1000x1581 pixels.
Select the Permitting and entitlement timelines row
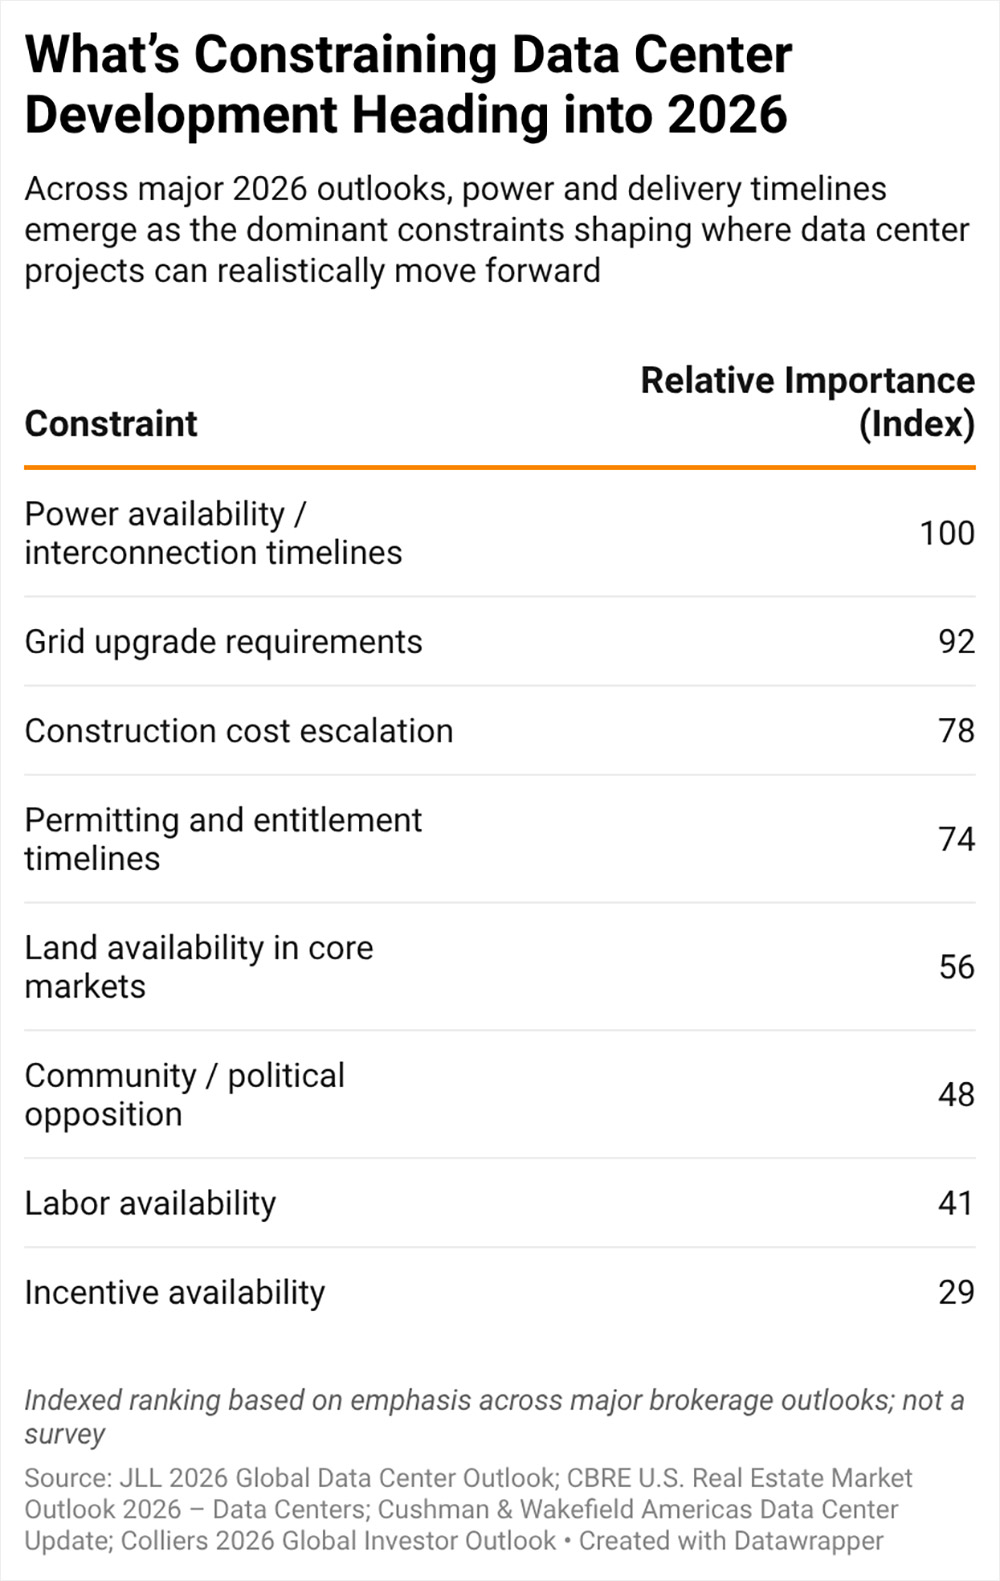(223, 839)
